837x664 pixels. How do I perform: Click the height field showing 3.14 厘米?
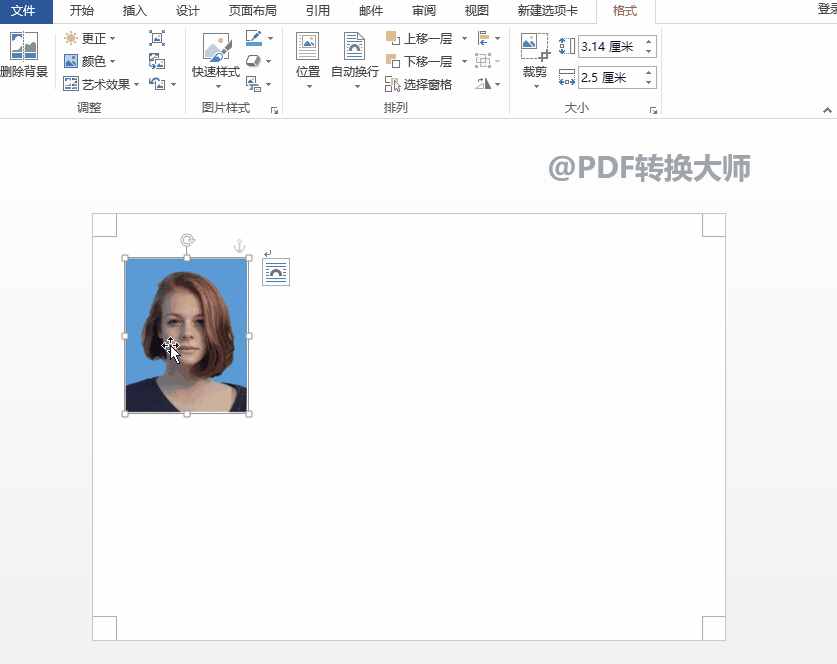point(610,47)
